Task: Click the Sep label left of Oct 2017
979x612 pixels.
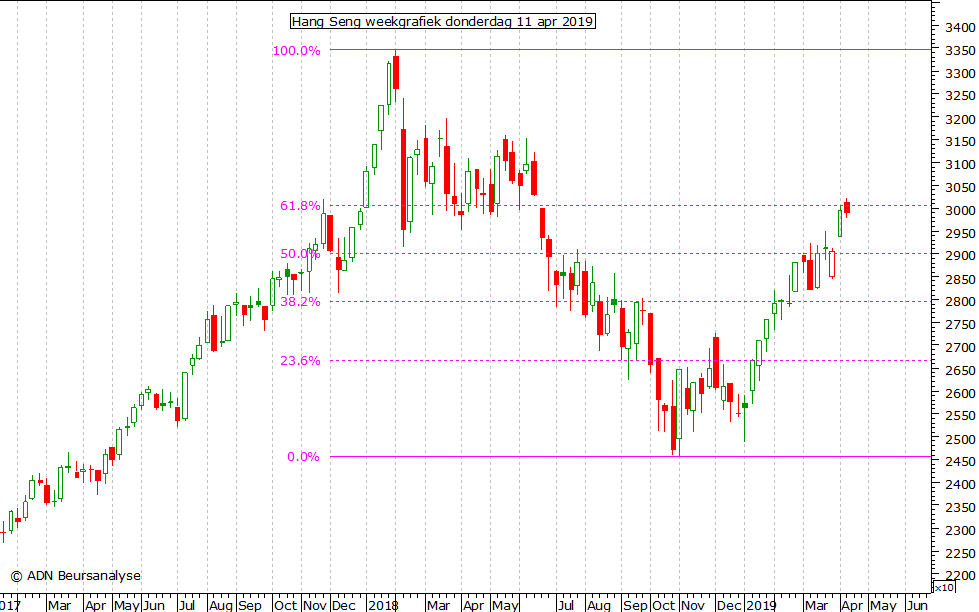Action: 250,605
